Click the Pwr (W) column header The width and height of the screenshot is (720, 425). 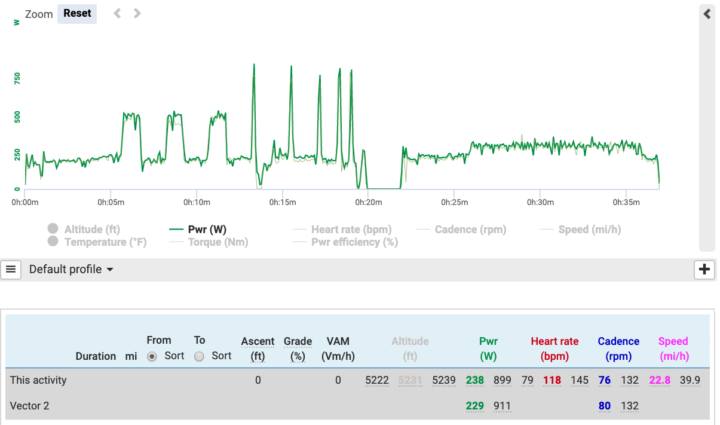(x=488, y=347)
